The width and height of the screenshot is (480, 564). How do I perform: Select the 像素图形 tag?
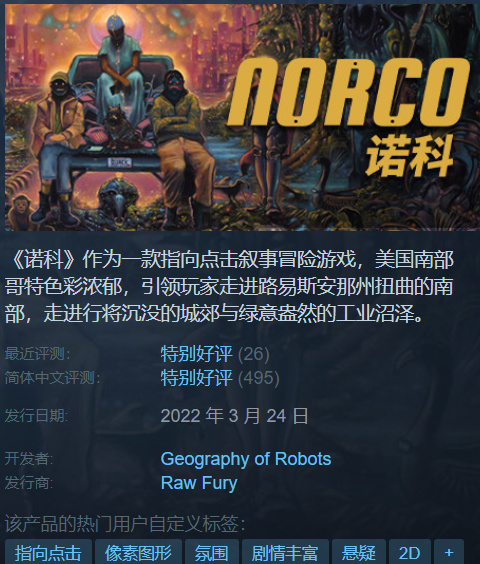click(139, 551)
